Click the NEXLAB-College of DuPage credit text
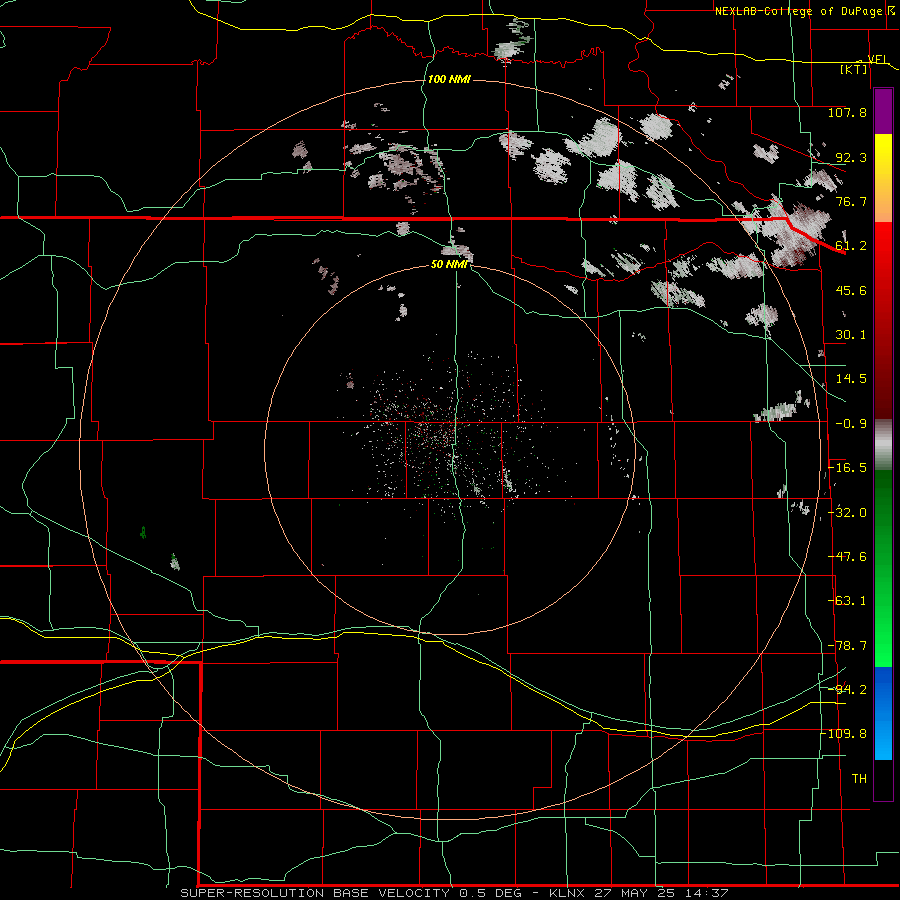Viewport: 900px width, 900px height. (x=799, y=11)
